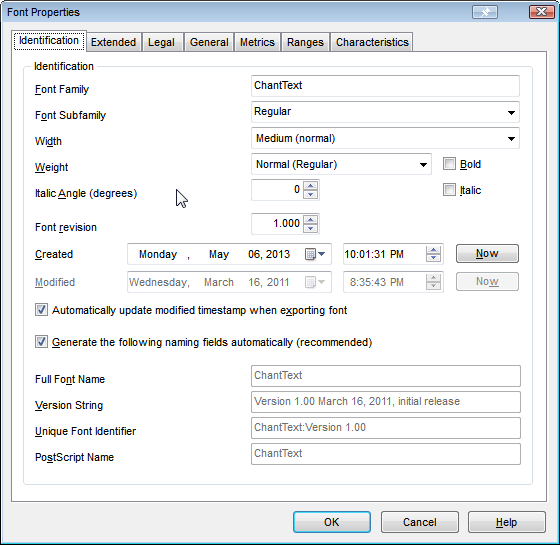Screen dimensions: 560x545
Task: Toggle automatic naming fields generation
Action: (x=41, y=342)
